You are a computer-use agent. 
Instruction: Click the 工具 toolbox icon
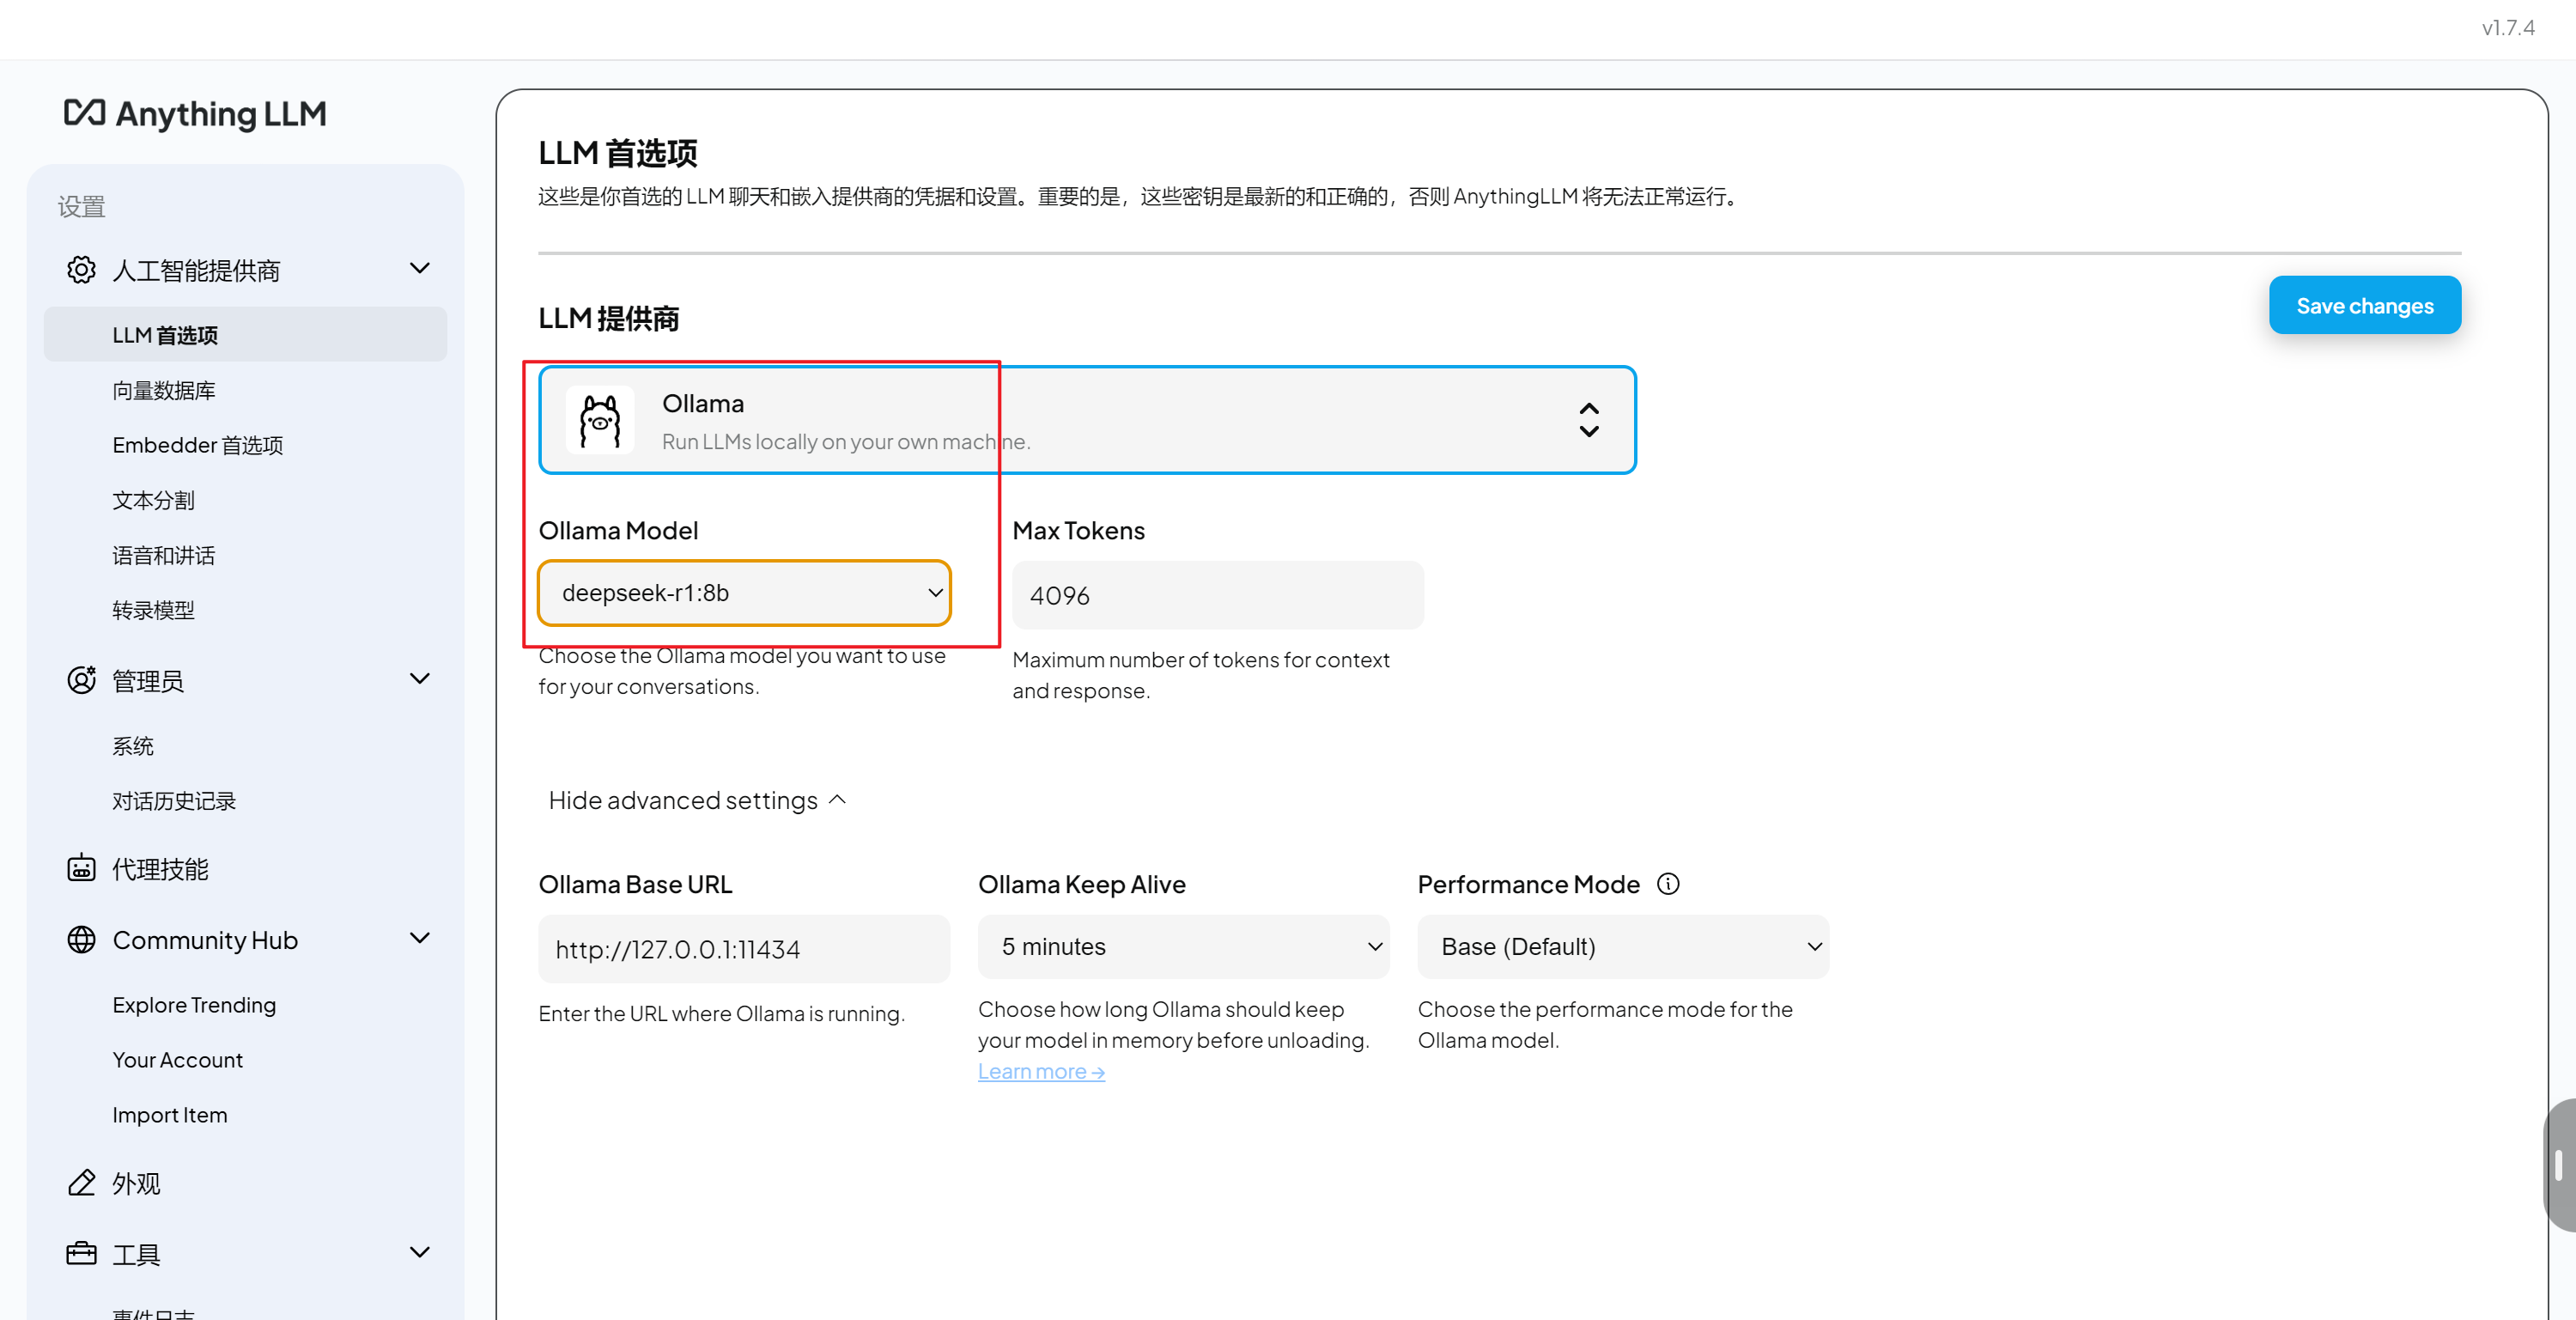tap(81, 1253)
